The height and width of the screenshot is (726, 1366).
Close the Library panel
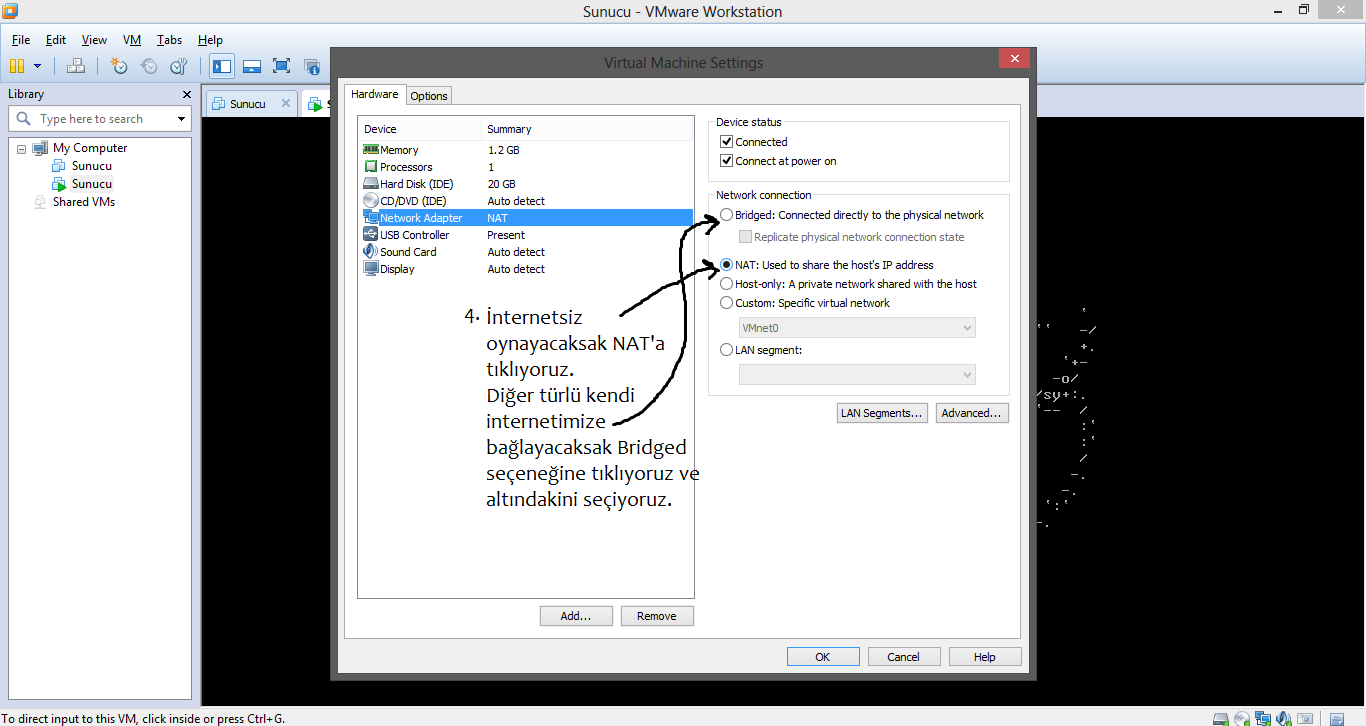point(186,94)
